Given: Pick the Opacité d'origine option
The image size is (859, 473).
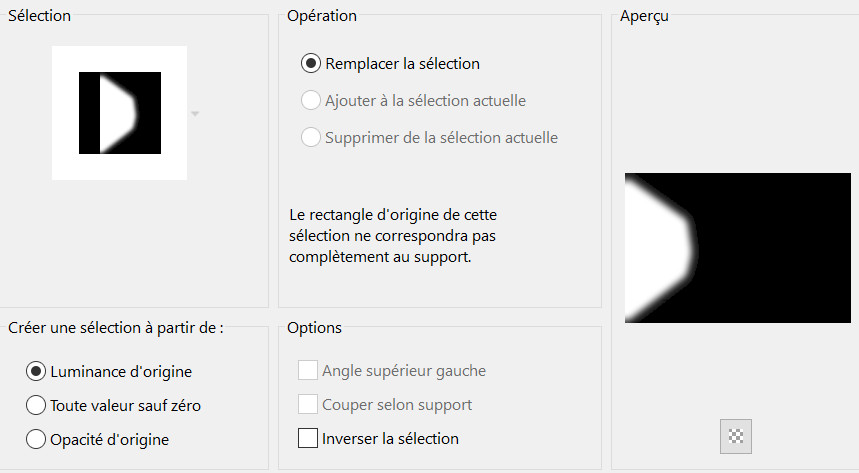Looking at the screenshot, I should (36, 439).
